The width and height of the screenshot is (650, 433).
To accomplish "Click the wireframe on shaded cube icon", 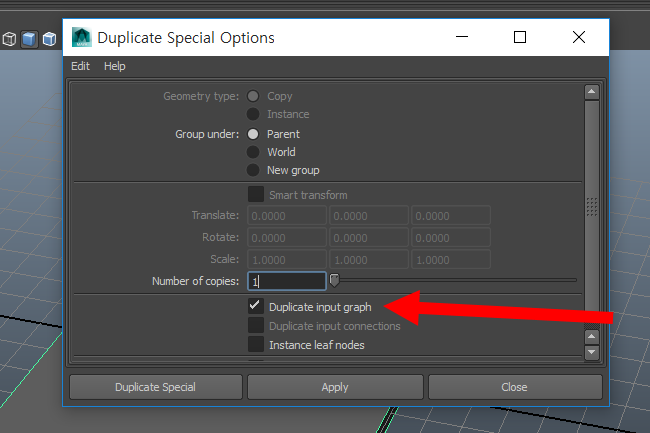I will (49, 39).
